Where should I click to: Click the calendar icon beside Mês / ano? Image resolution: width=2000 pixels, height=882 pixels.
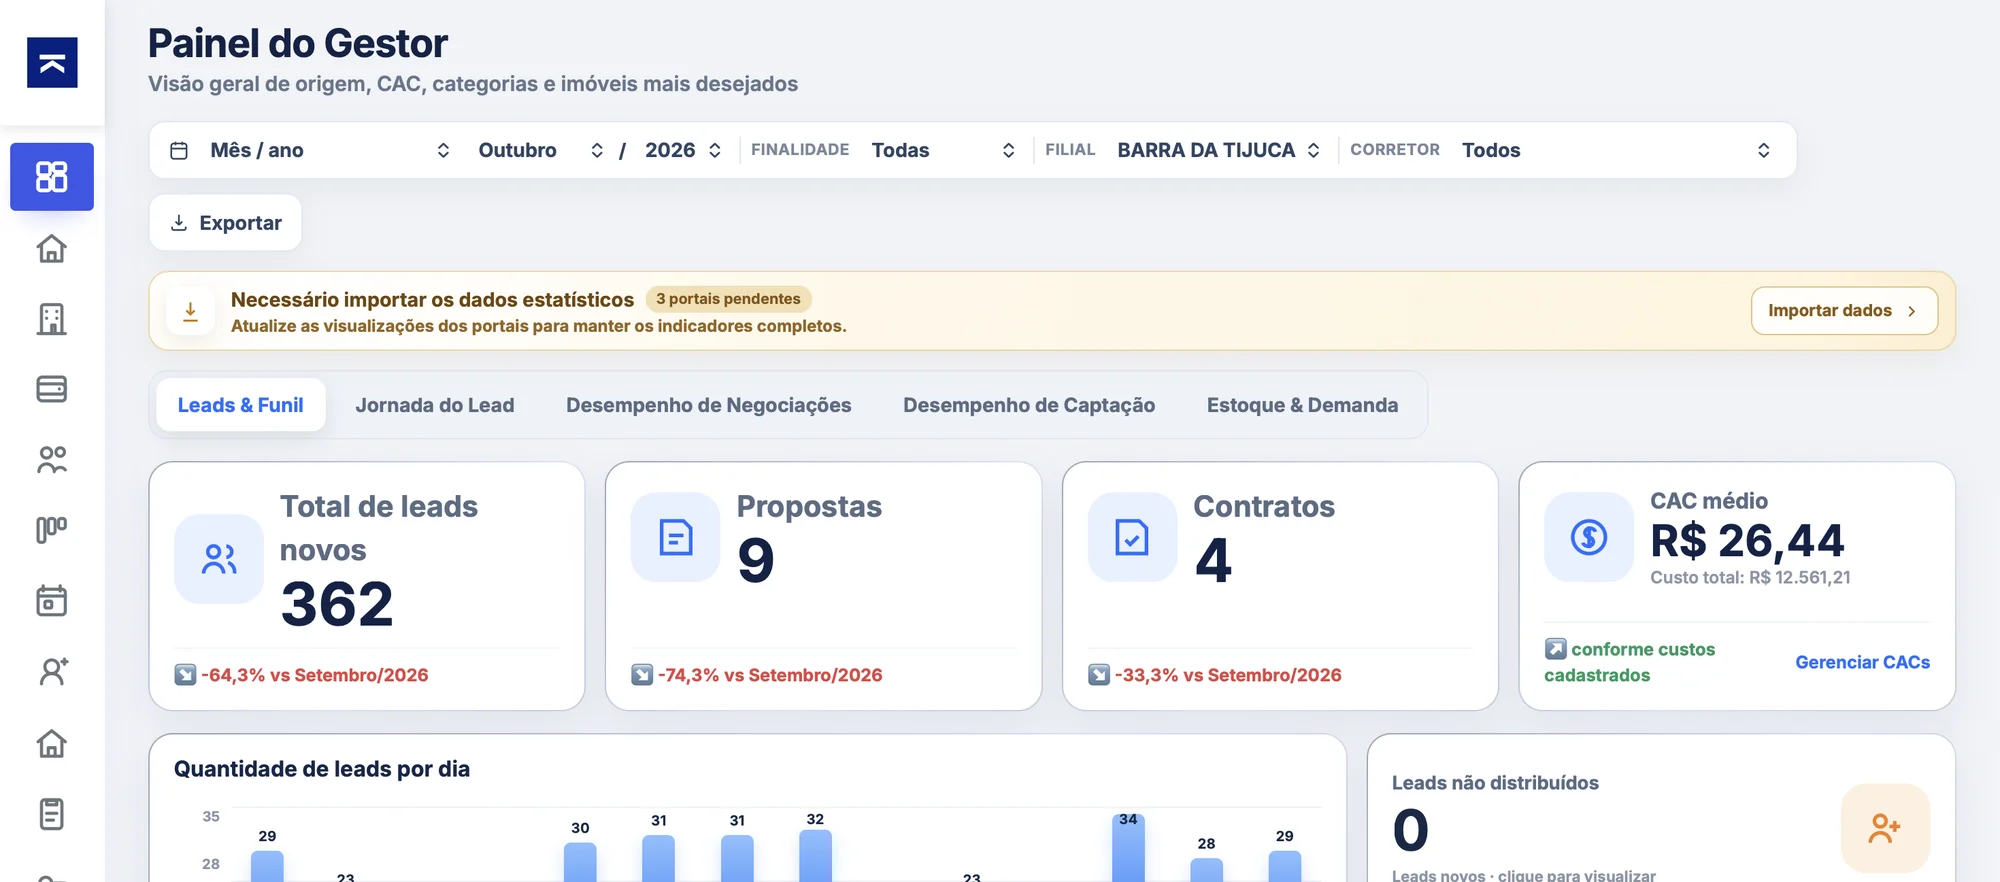[179, 150]
